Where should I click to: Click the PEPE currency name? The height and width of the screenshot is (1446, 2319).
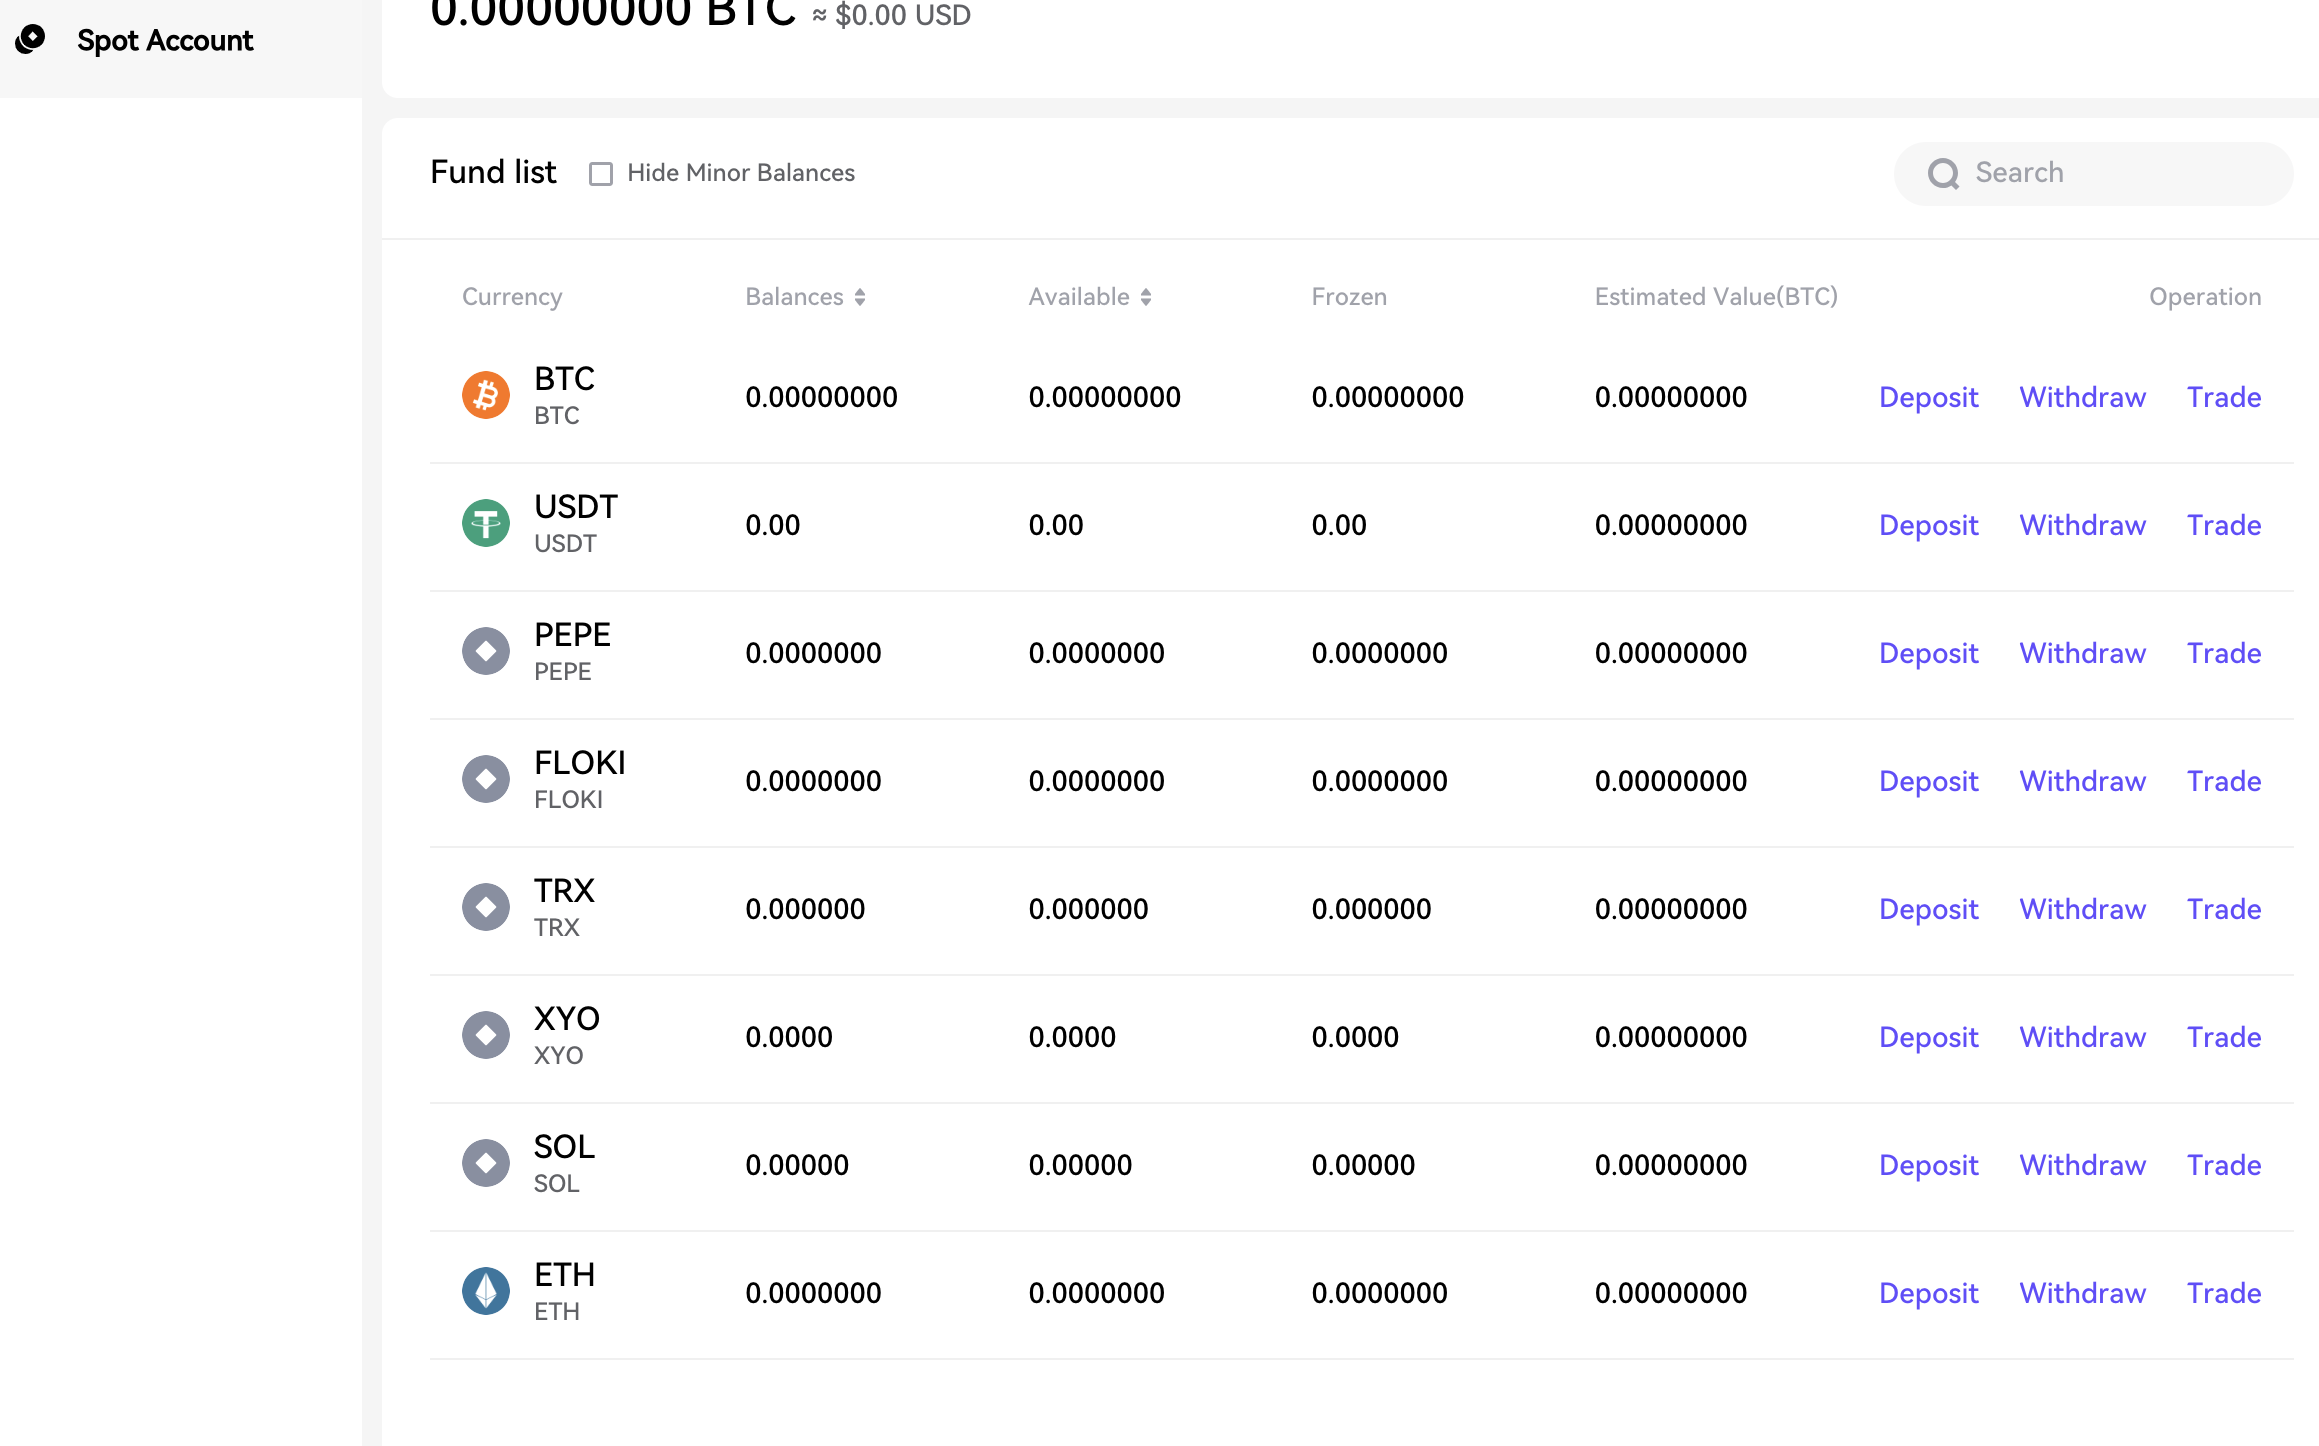click(x=572, y=635)
